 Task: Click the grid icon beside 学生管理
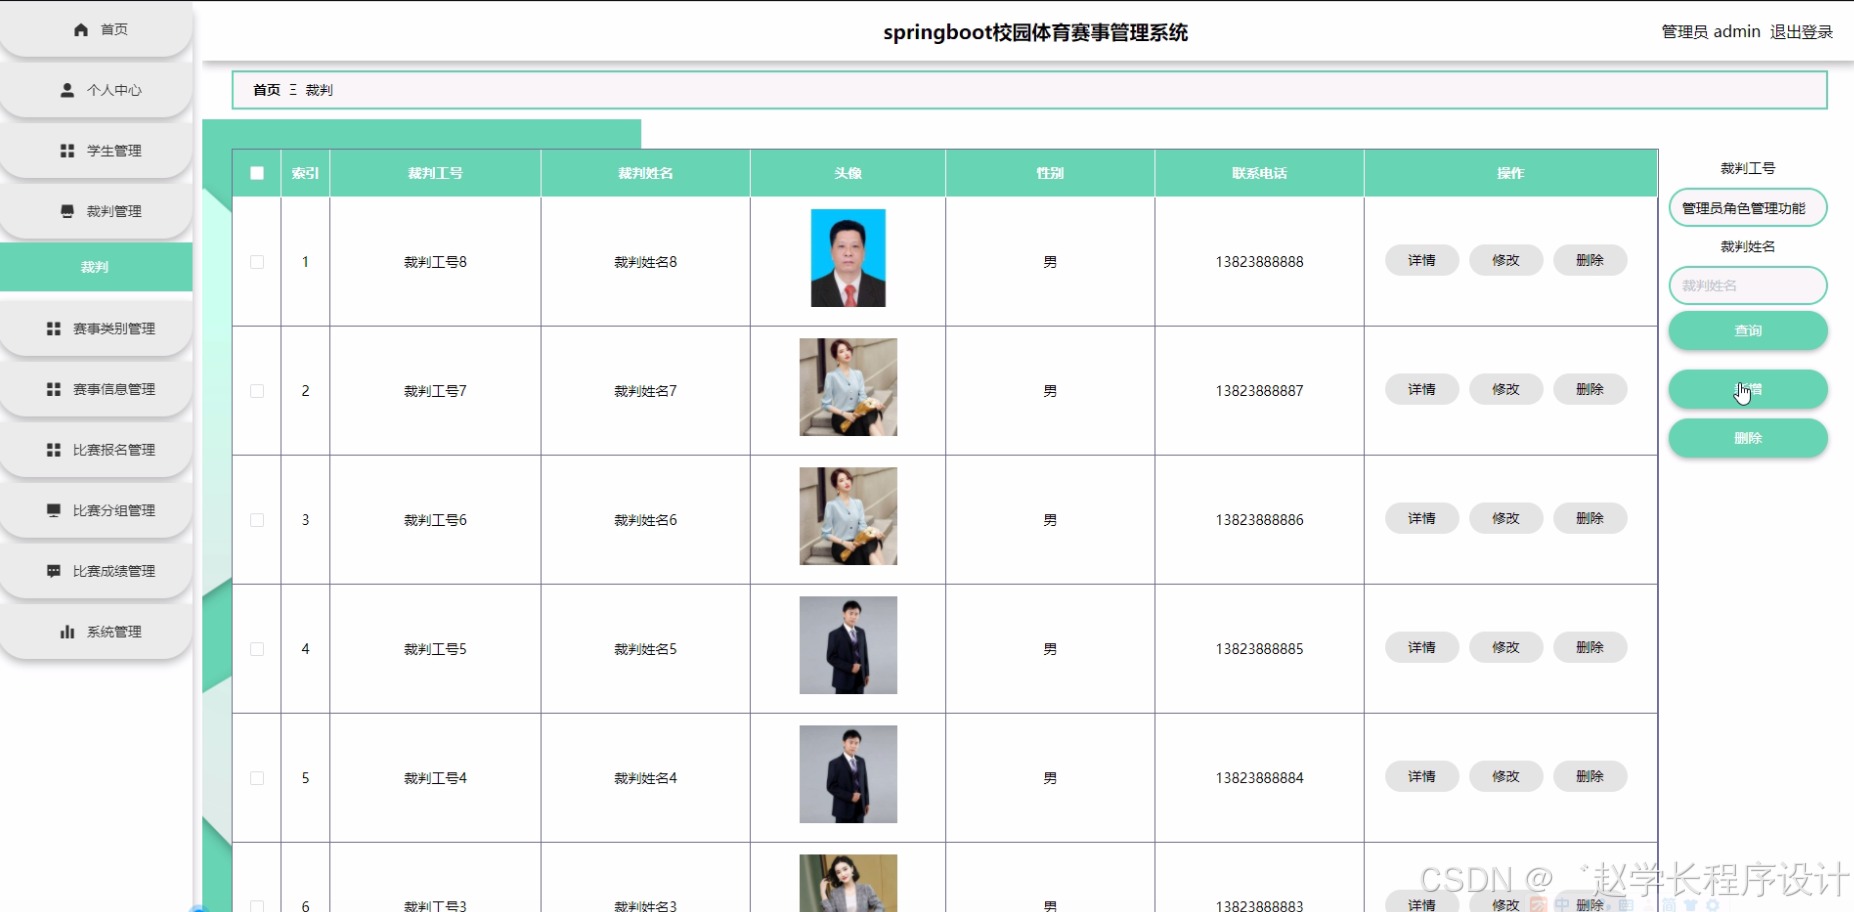tap(67, 151)
